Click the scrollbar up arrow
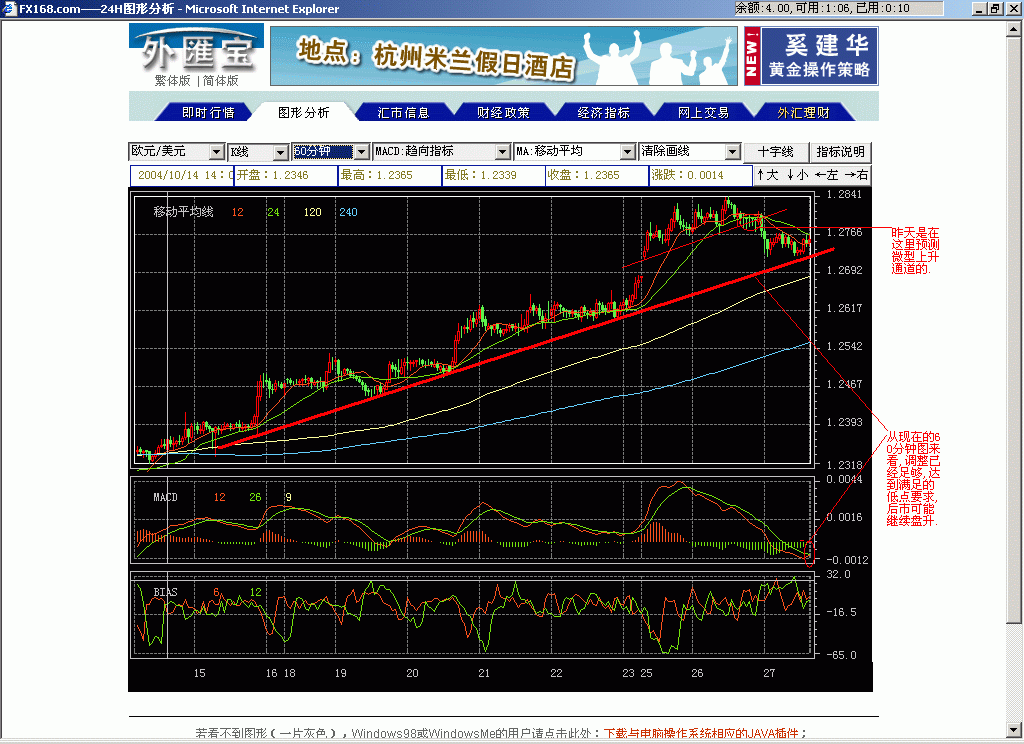The width and height of the screenshot is (1024, 744). pos(1014,28)
